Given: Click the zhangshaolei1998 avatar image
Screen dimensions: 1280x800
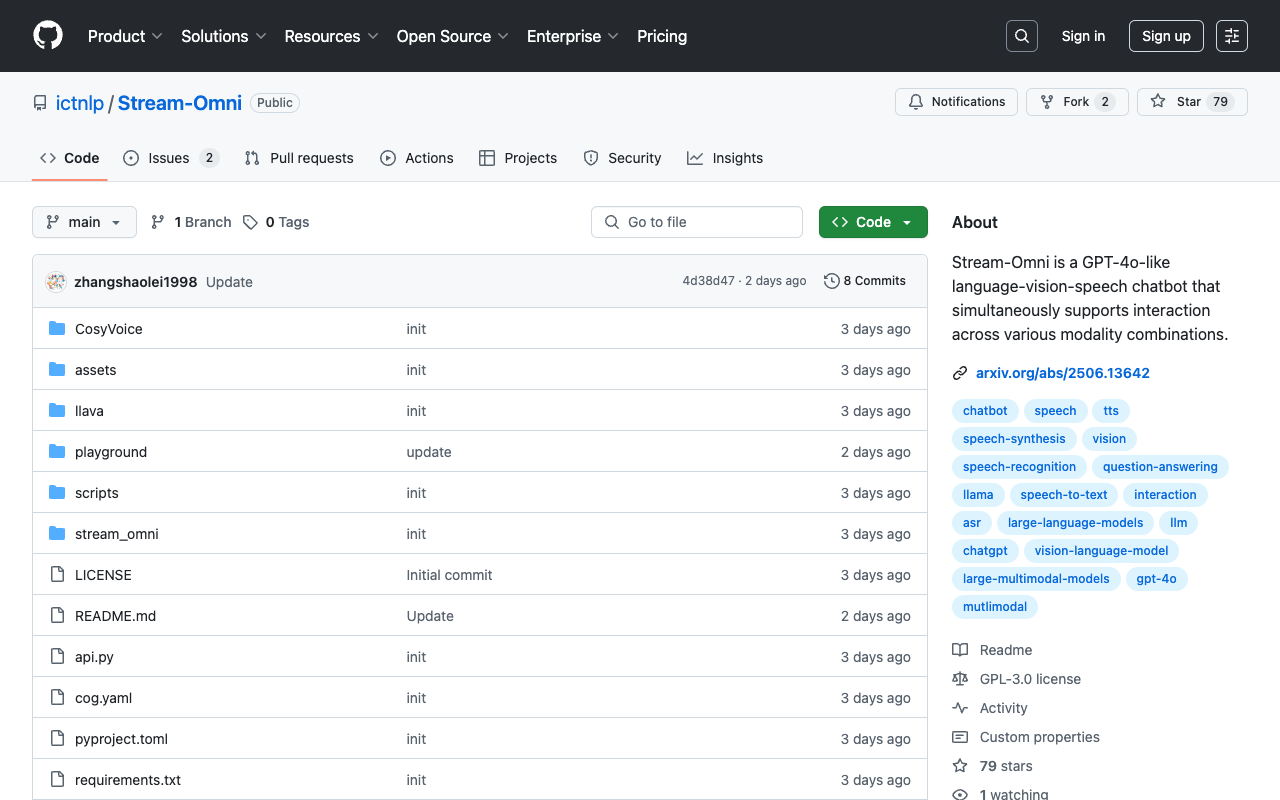Looking at the screenshot, I should (56, 282).
